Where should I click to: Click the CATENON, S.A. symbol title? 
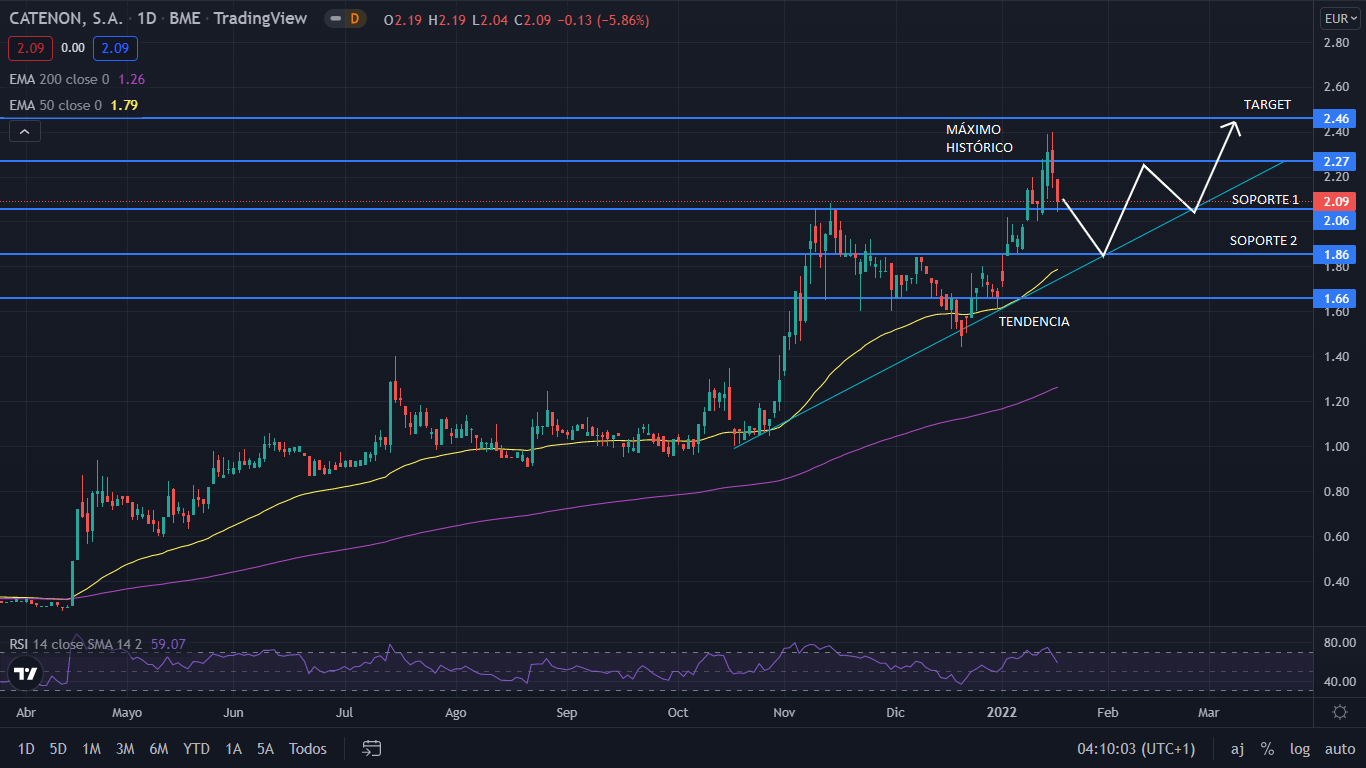[x=65, y=19]
